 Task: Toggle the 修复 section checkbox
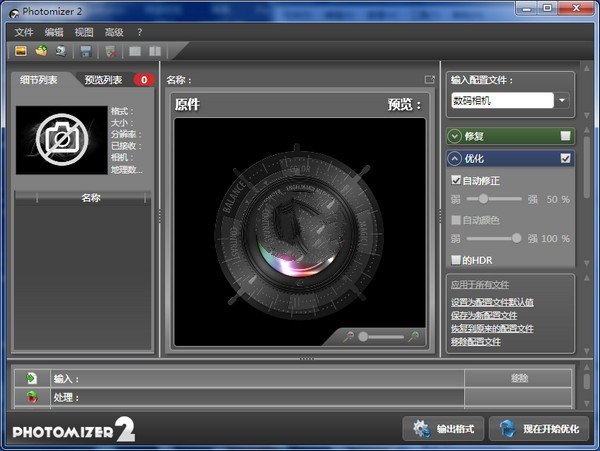pyautogui.click(x=565, y=136)
